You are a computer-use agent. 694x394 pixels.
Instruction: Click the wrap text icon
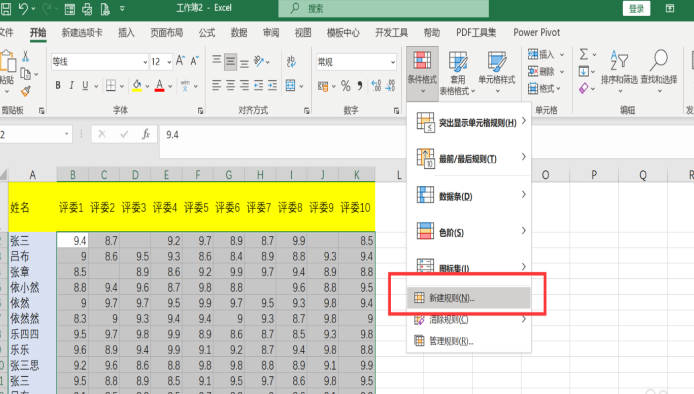(291, 62)
